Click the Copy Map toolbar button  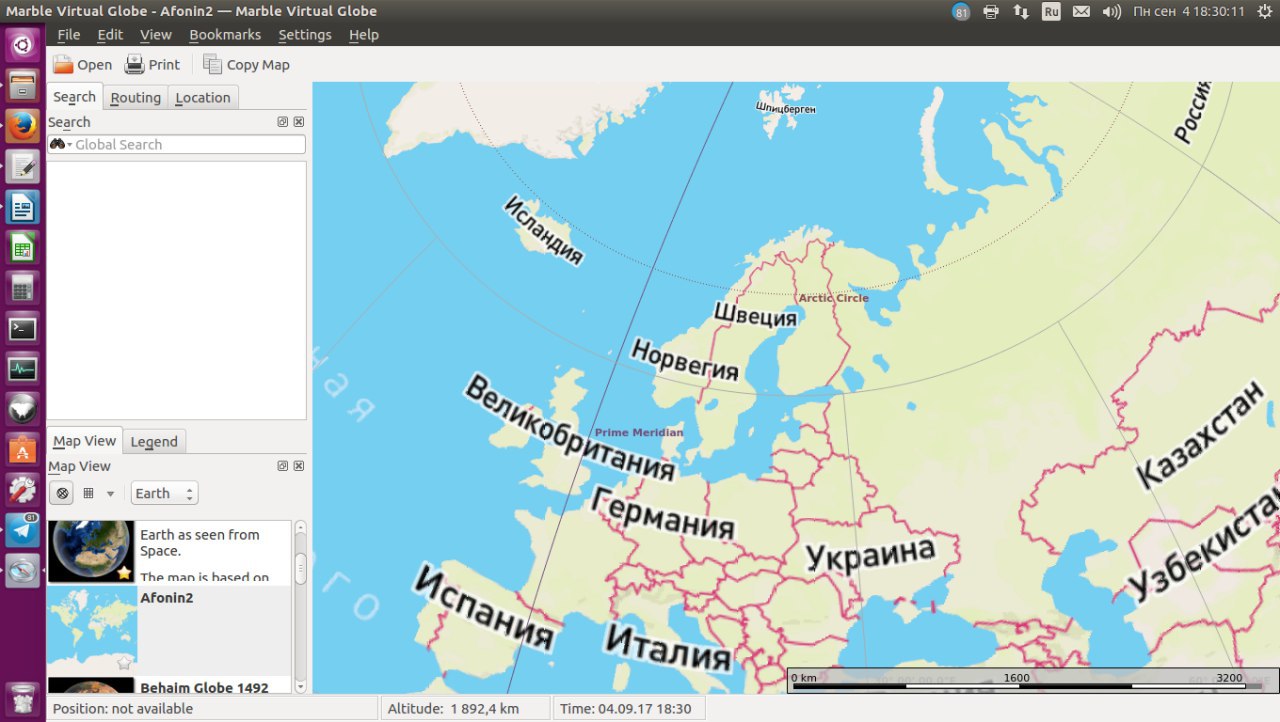pos(246,65)
